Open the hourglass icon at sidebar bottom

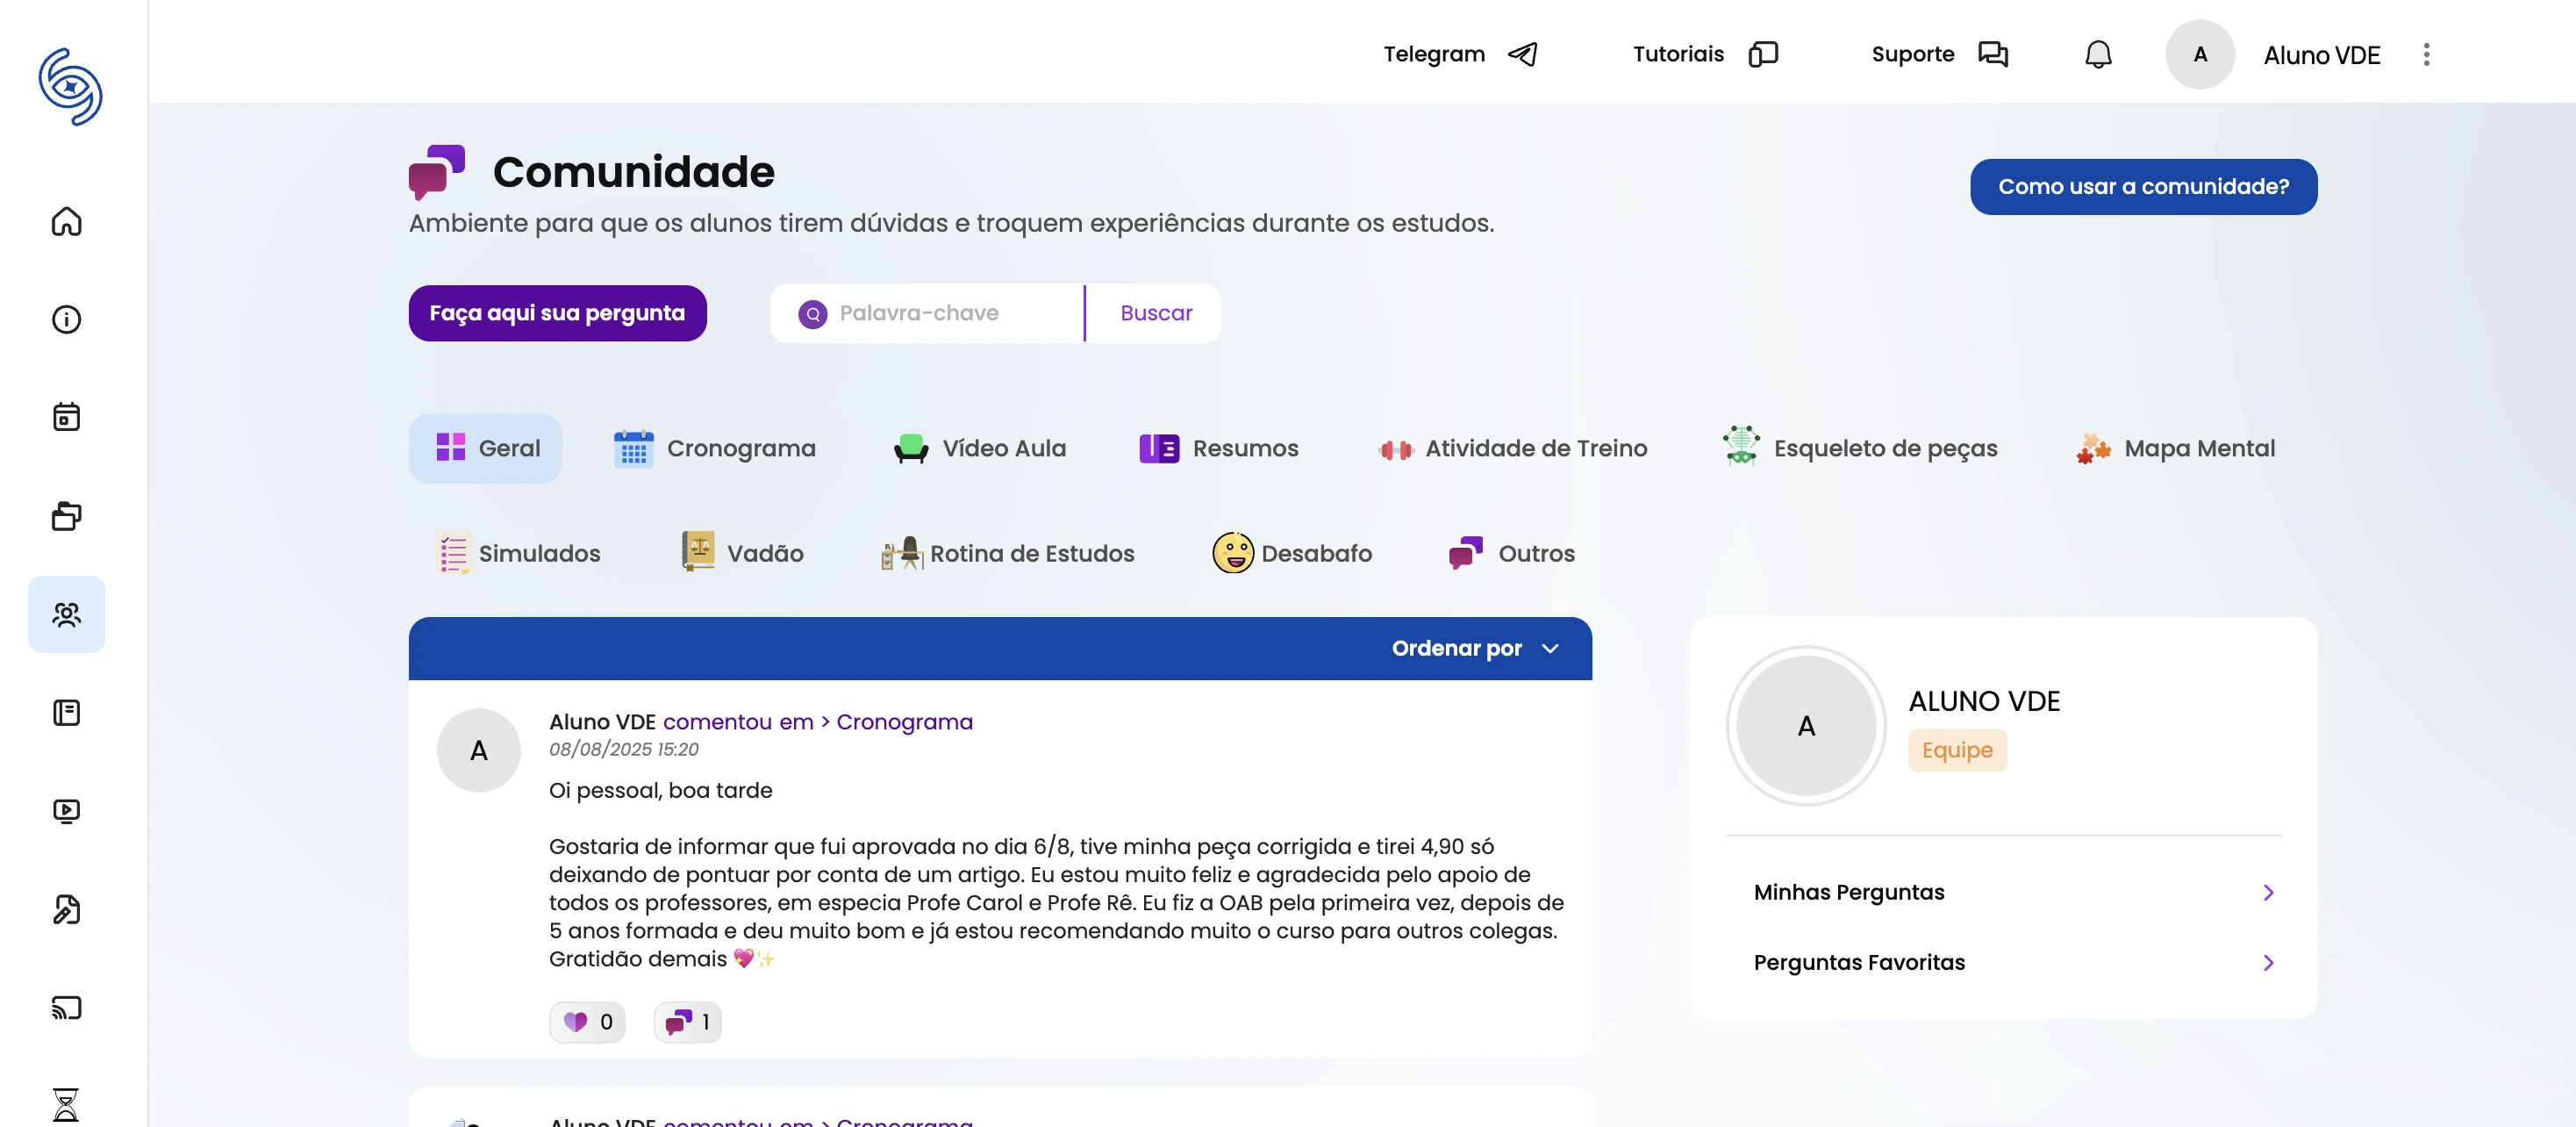66,1105
